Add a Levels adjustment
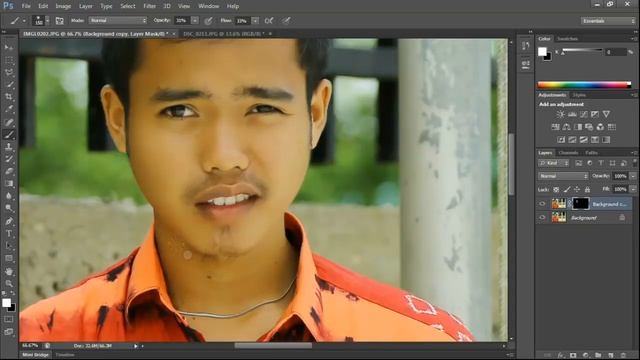The image size is (640, 360). 572,114
